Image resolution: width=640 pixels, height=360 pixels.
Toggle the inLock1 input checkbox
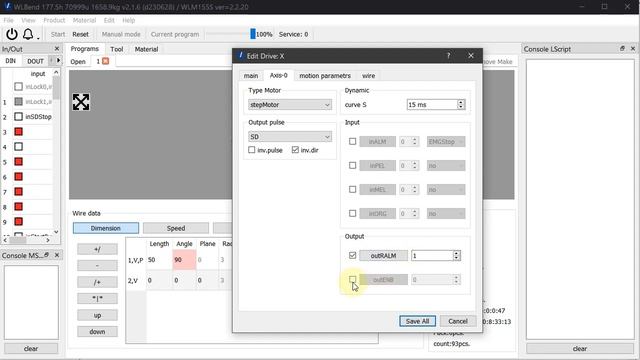tap(18, 102)
